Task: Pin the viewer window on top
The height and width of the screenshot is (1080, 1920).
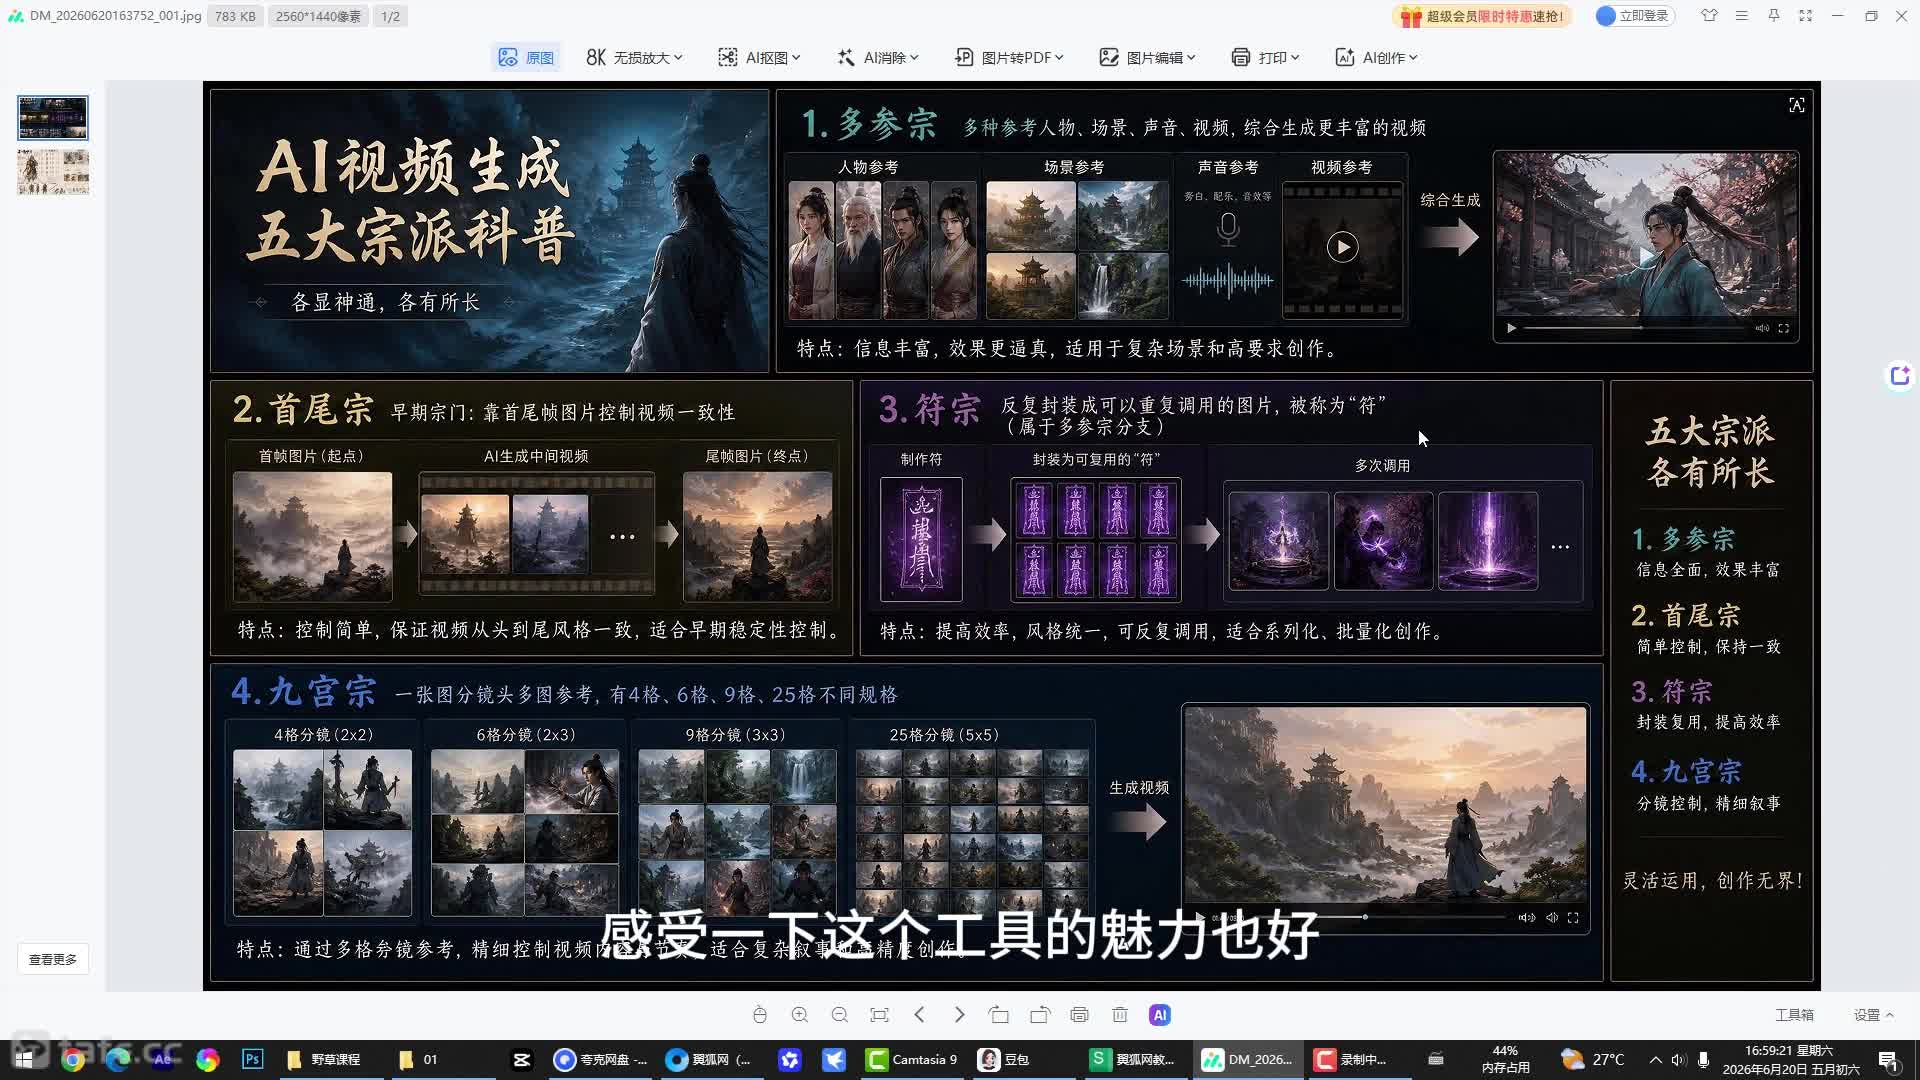Action: [1774, 16]
